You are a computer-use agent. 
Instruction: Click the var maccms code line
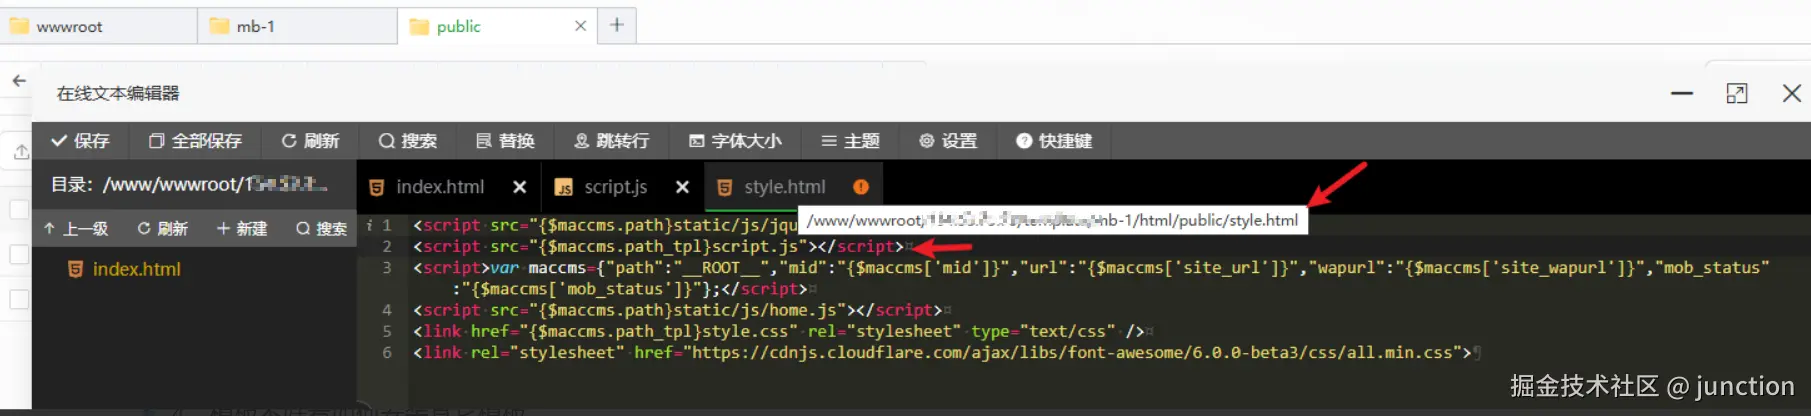click(1091, 278)
